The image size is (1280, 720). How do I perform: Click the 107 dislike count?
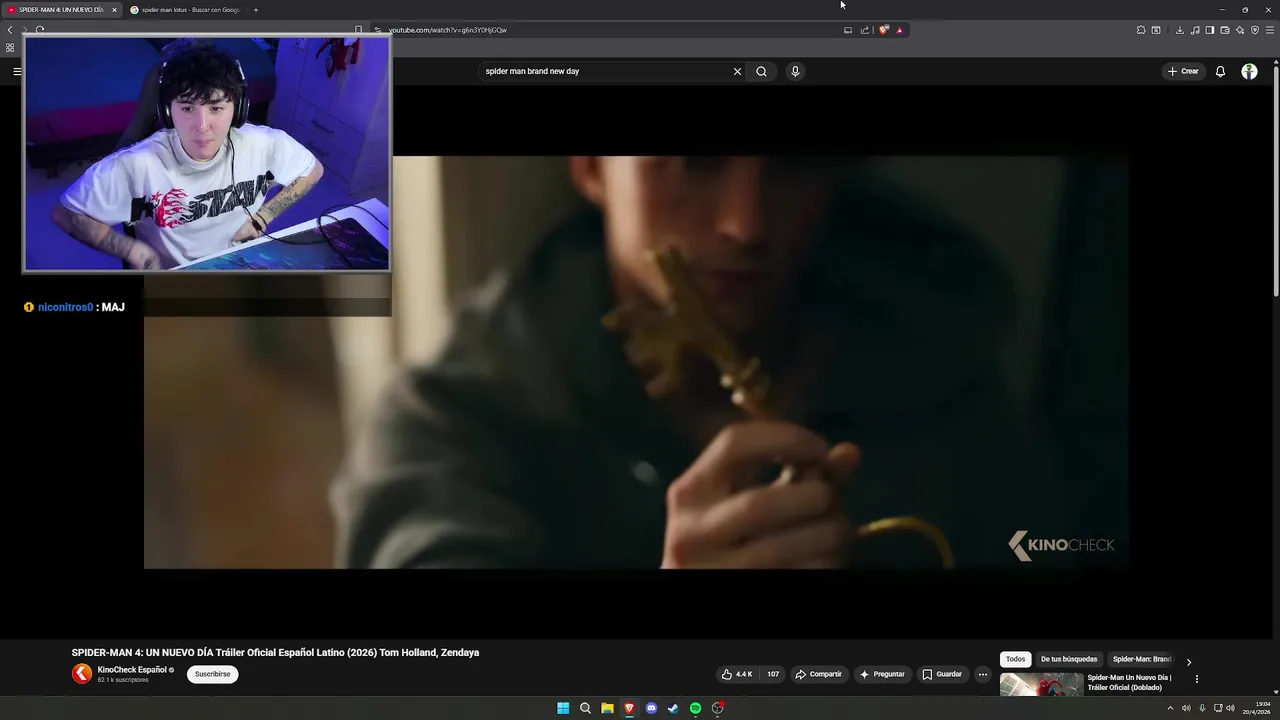coord(773,674)
